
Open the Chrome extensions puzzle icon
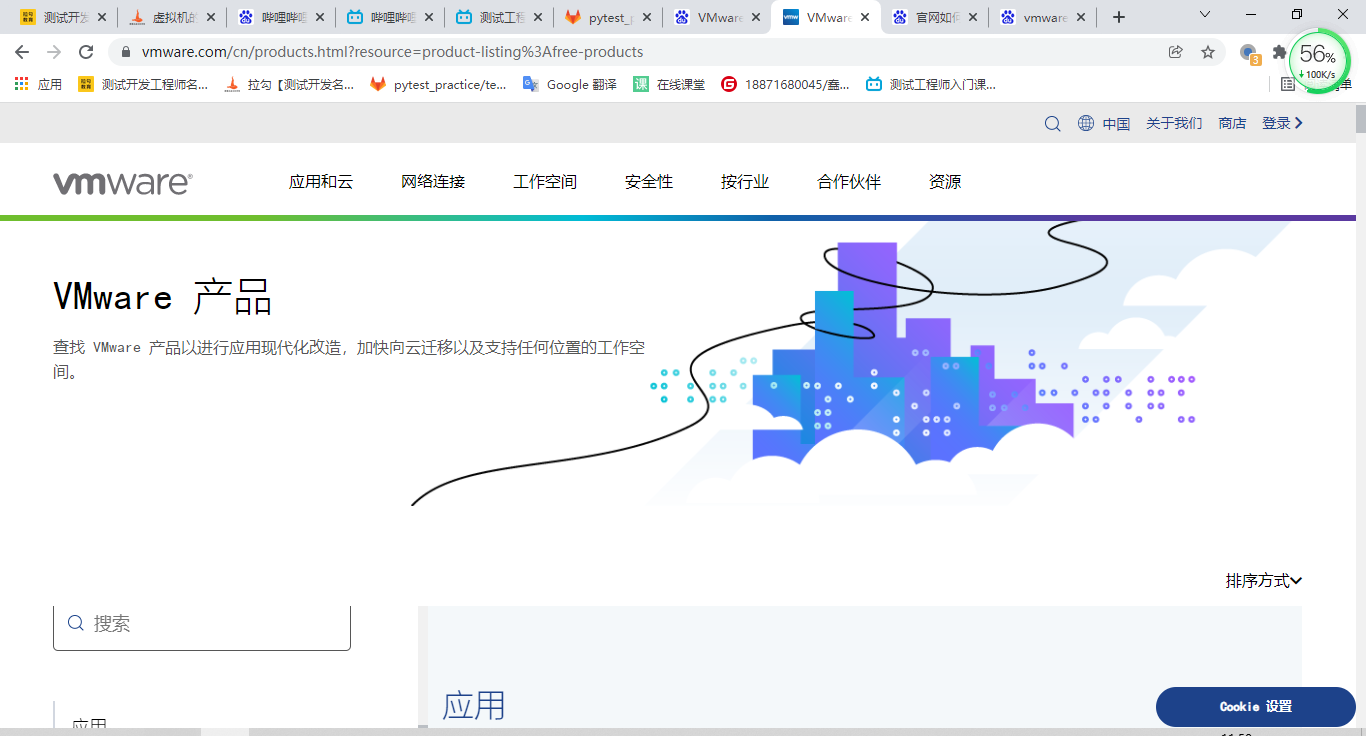point(1279,52)
